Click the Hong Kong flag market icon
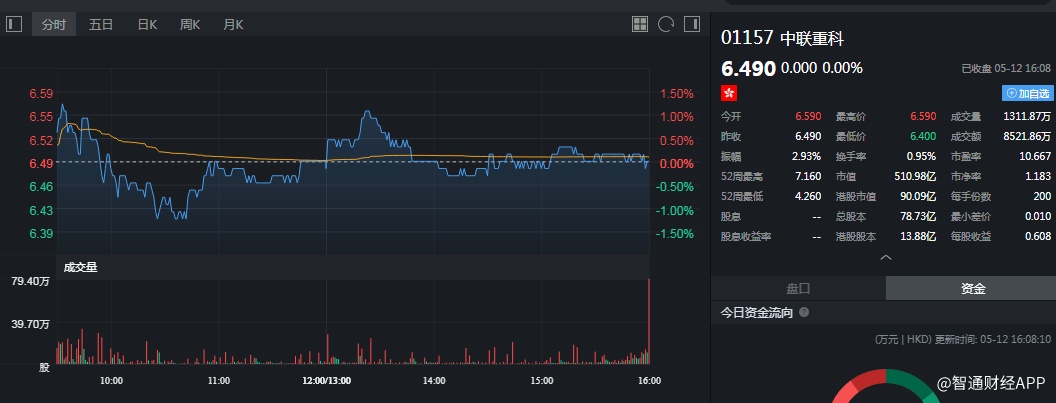Screen dimensions: 1056x403 pos(729,93)
